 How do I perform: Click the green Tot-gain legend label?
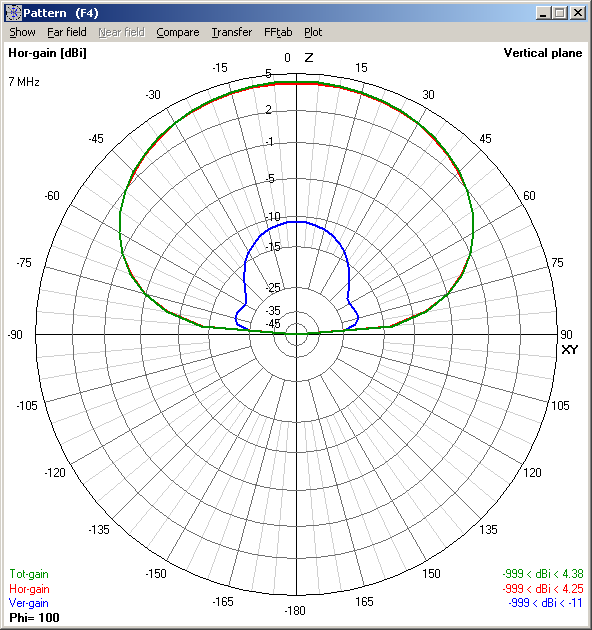(29, 574)
